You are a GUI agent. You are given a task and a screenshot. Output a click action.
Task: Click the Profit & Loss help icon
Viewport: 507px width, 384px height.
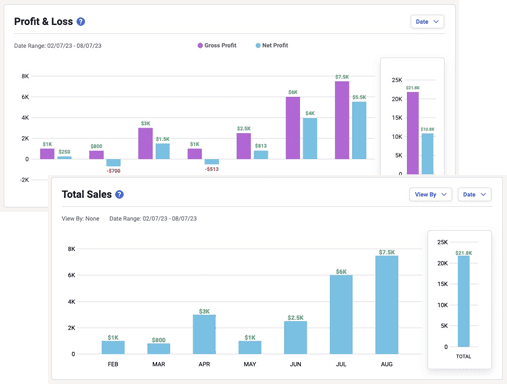tap(81, 22)
